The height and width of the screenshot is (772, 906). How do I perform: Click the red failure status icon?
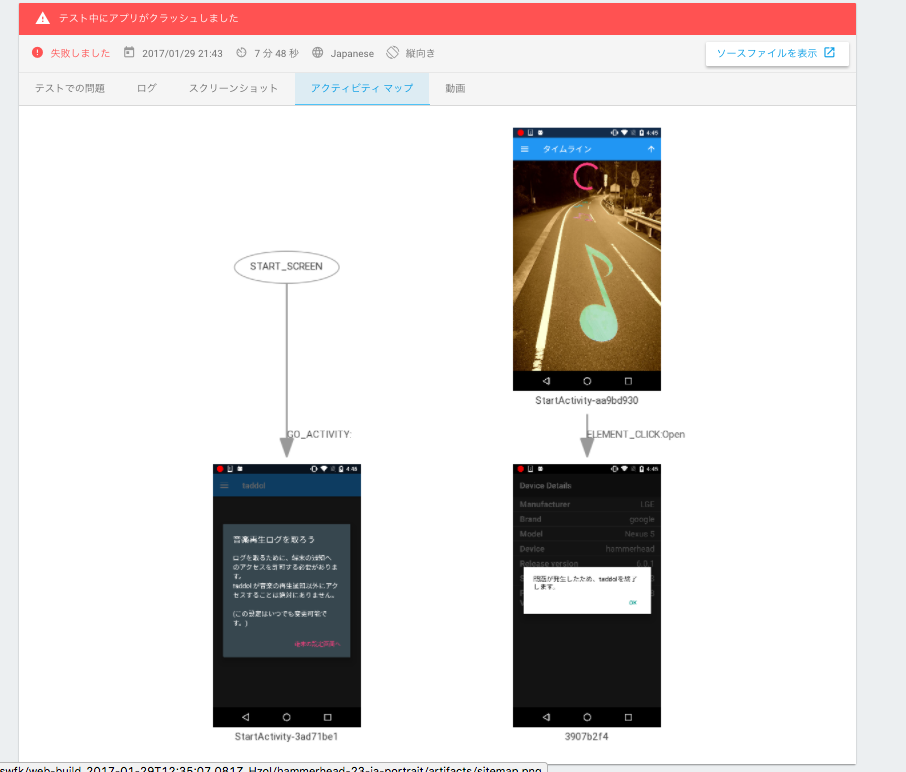pos(38,53)
